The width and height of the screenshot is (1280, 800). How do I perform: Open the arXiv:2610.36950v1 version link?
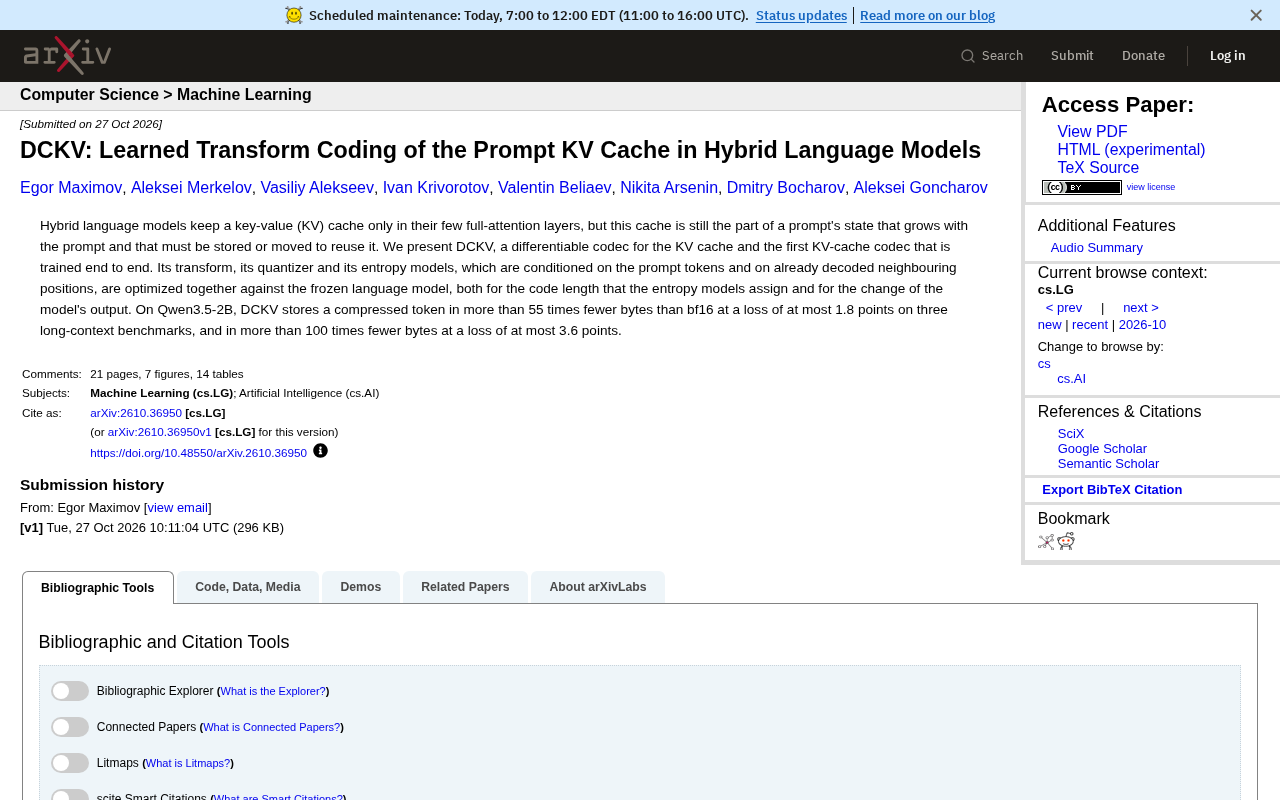(160, 432)
